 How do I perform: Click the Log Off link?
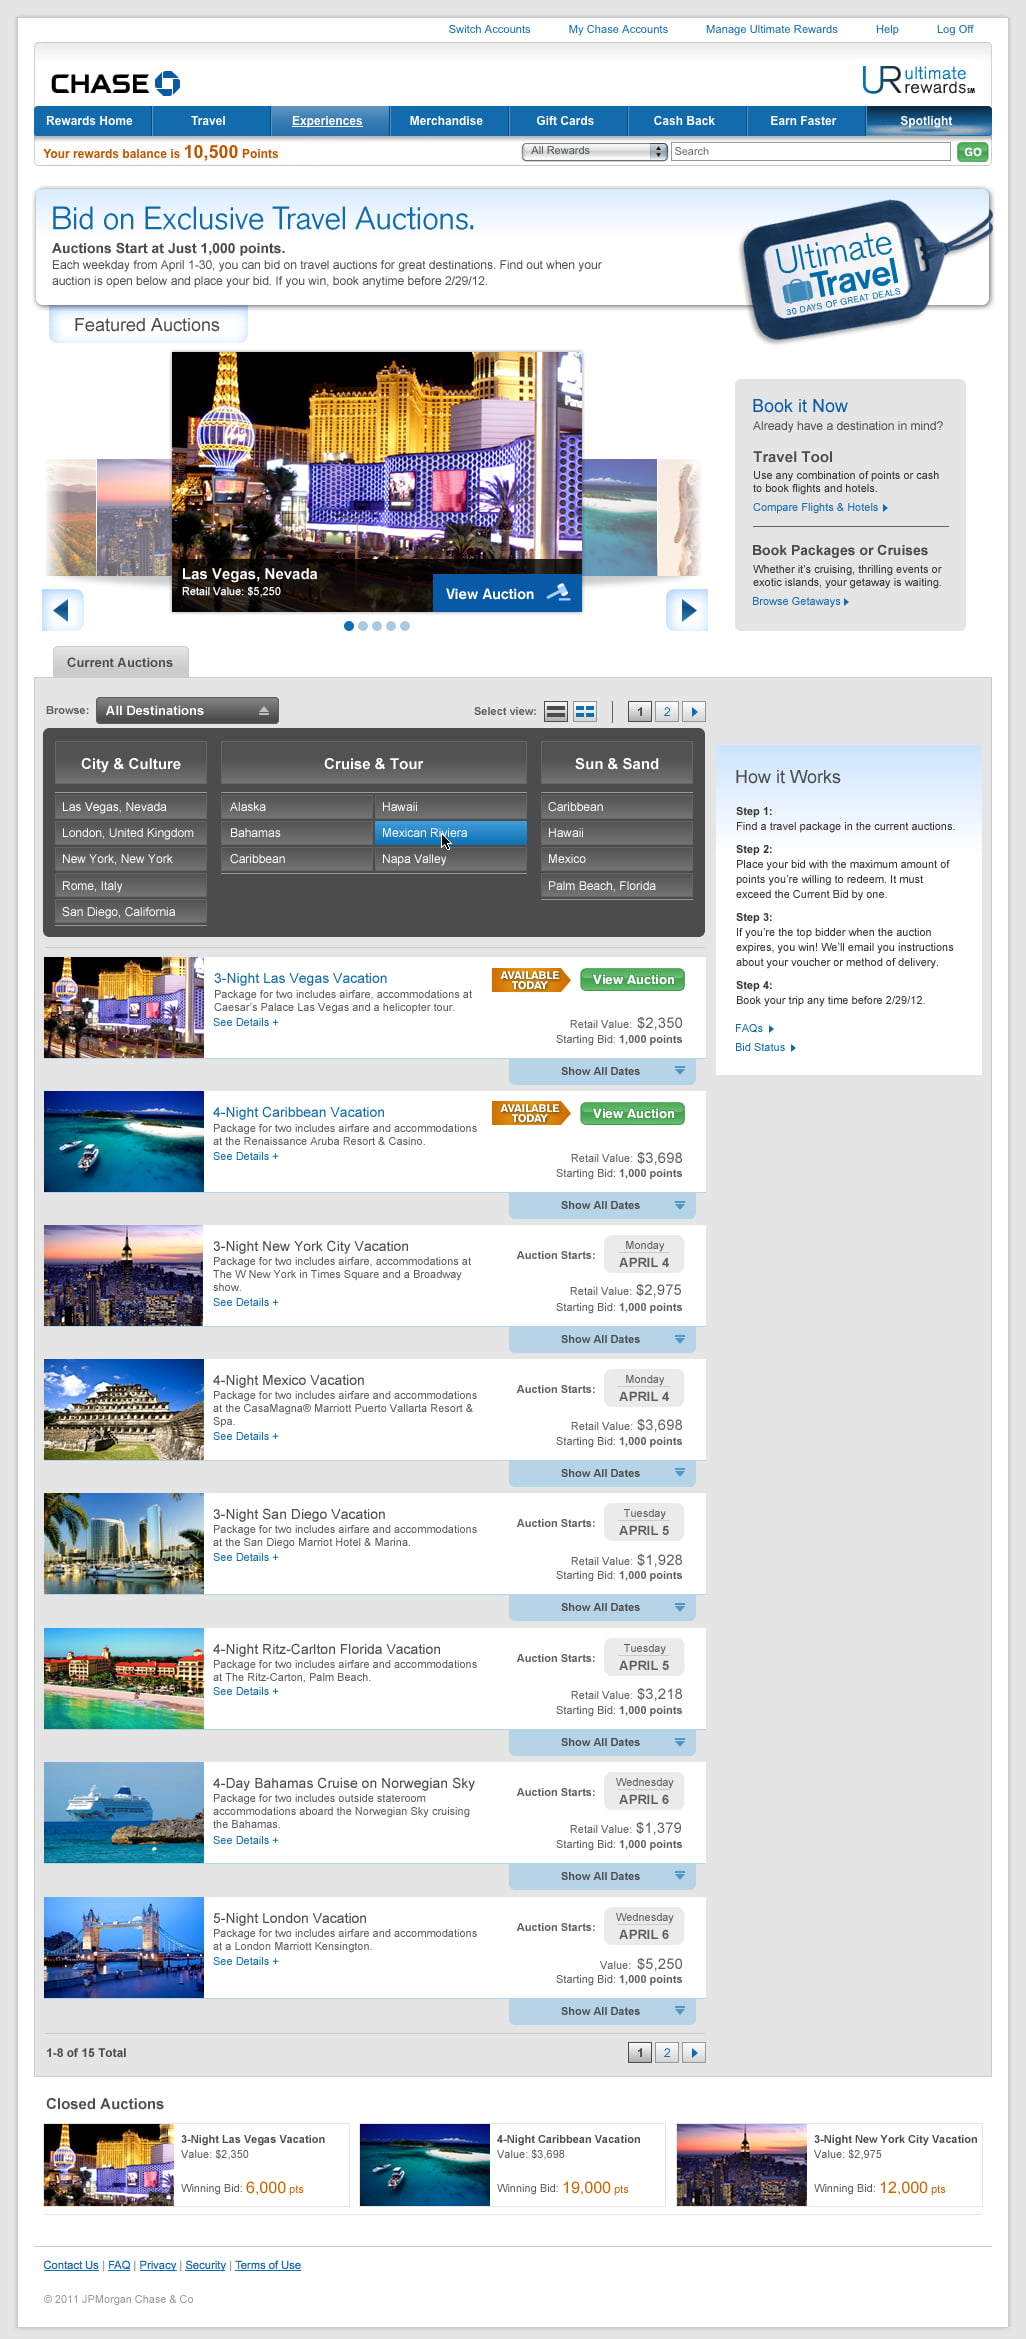(x=955, y=29)
